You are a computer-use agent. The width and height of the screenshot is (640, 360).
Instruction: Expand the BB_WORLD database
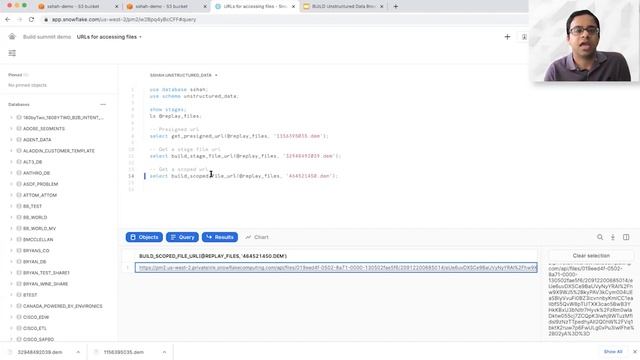(11, 217)
